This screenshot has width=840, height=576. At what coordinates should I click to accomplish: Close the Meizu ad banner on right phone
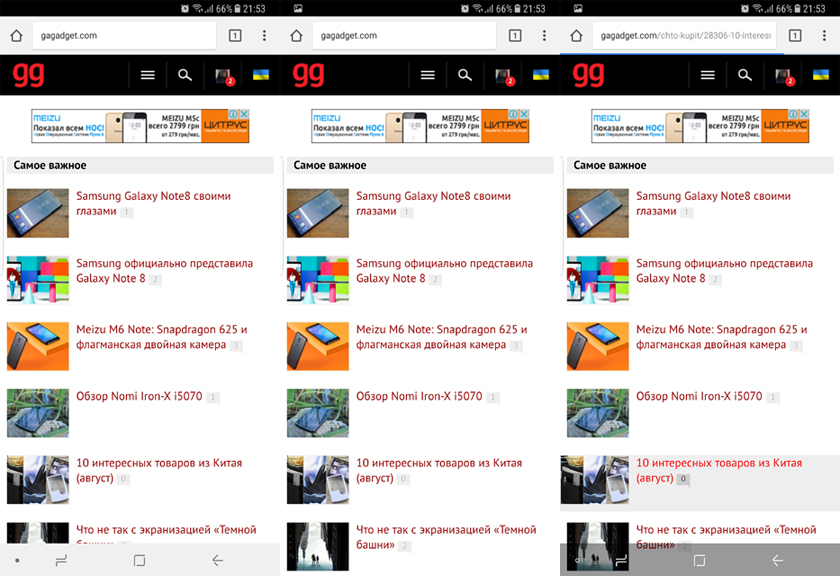[x=804, y=114]
